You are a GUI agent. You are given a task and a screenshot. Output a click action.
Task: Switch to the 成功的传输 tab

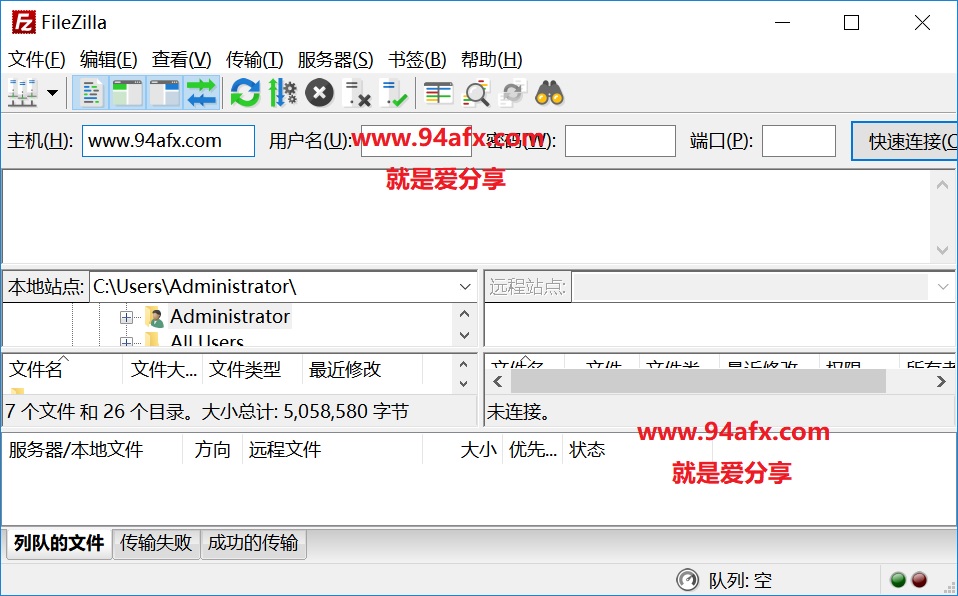click(x=253, y=543)
